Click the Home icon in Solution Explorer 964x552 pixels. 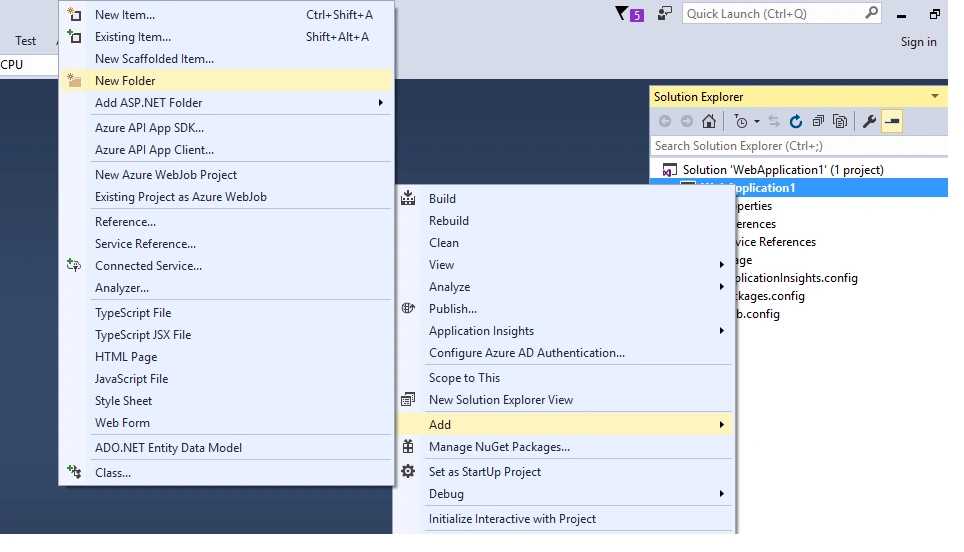[x=709, y=122]
